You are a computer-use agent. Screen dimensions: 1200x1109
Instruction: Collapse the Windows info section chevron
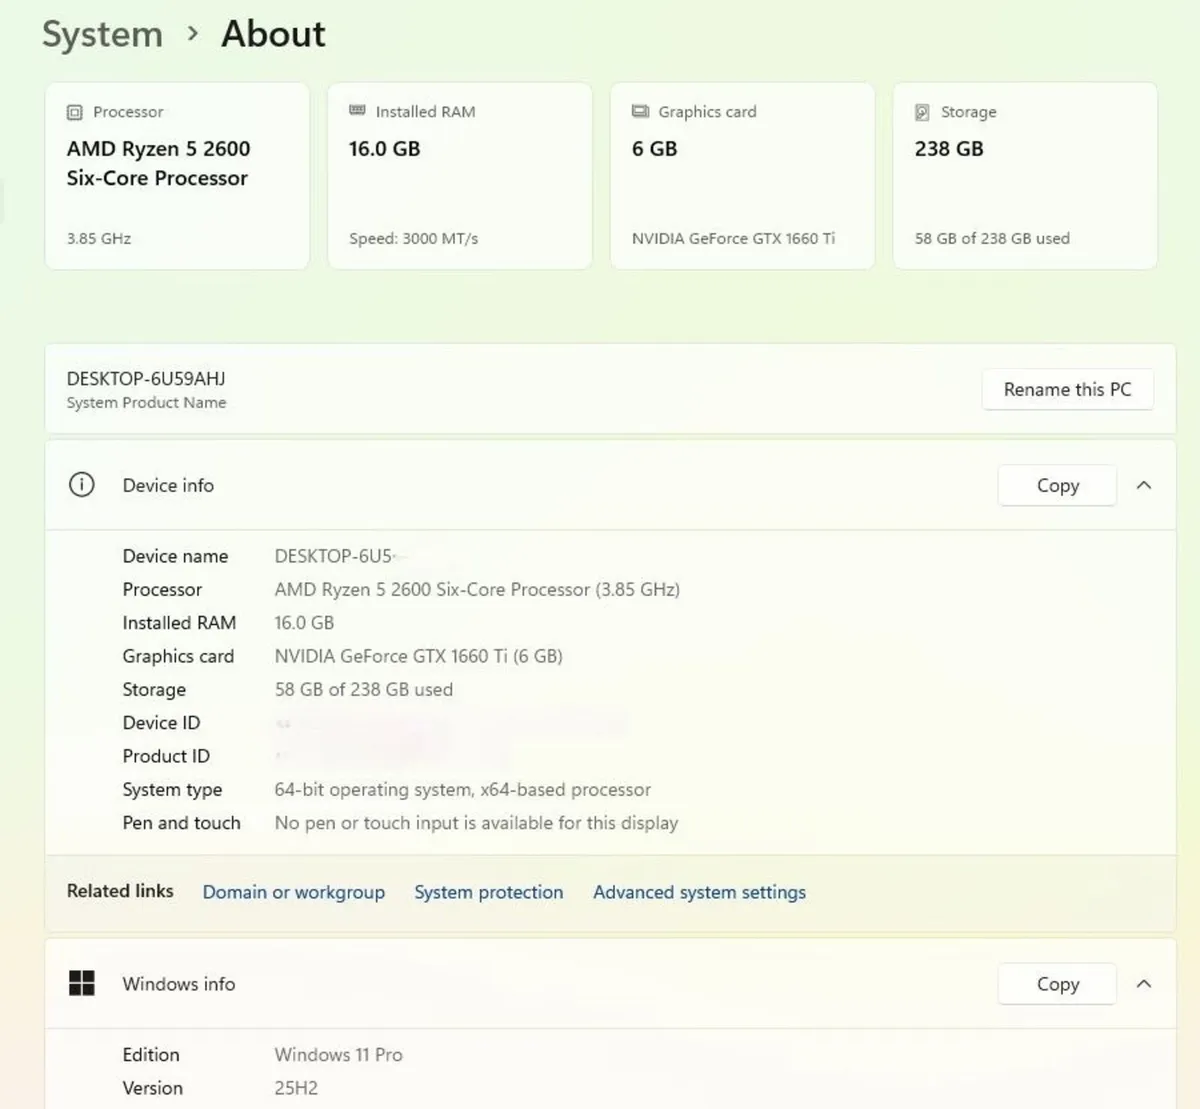point(1144,984)
